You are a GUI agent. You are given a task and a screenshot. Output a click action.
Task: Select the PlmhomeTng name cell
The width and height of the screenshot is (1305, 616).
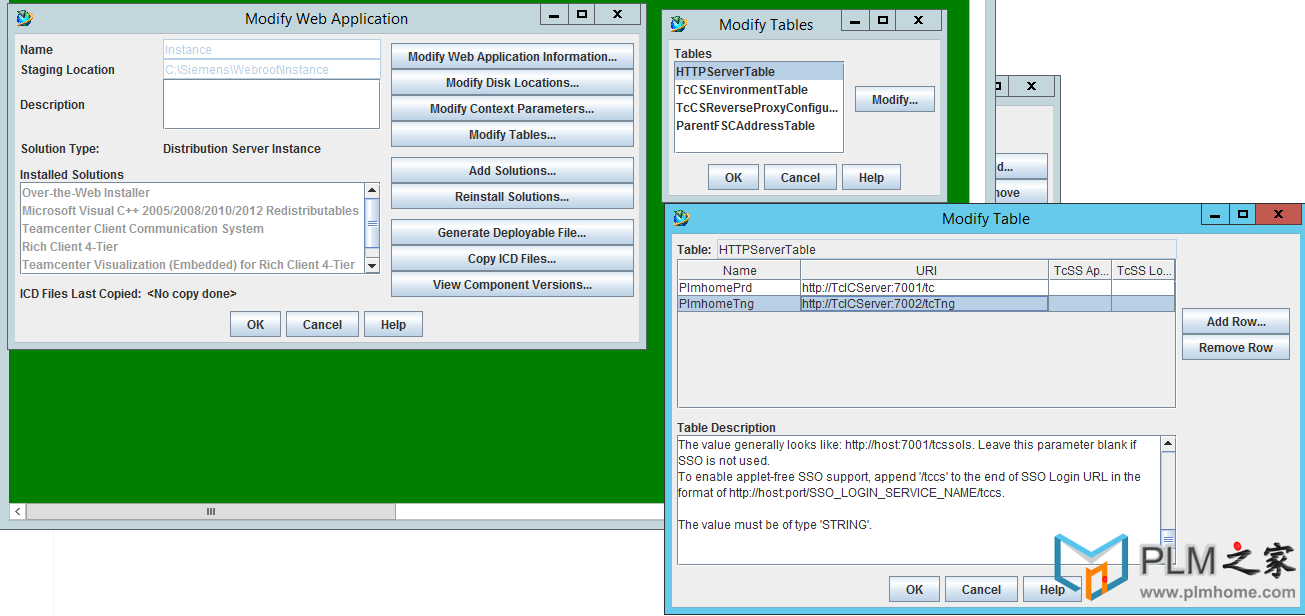pos(739,304)
